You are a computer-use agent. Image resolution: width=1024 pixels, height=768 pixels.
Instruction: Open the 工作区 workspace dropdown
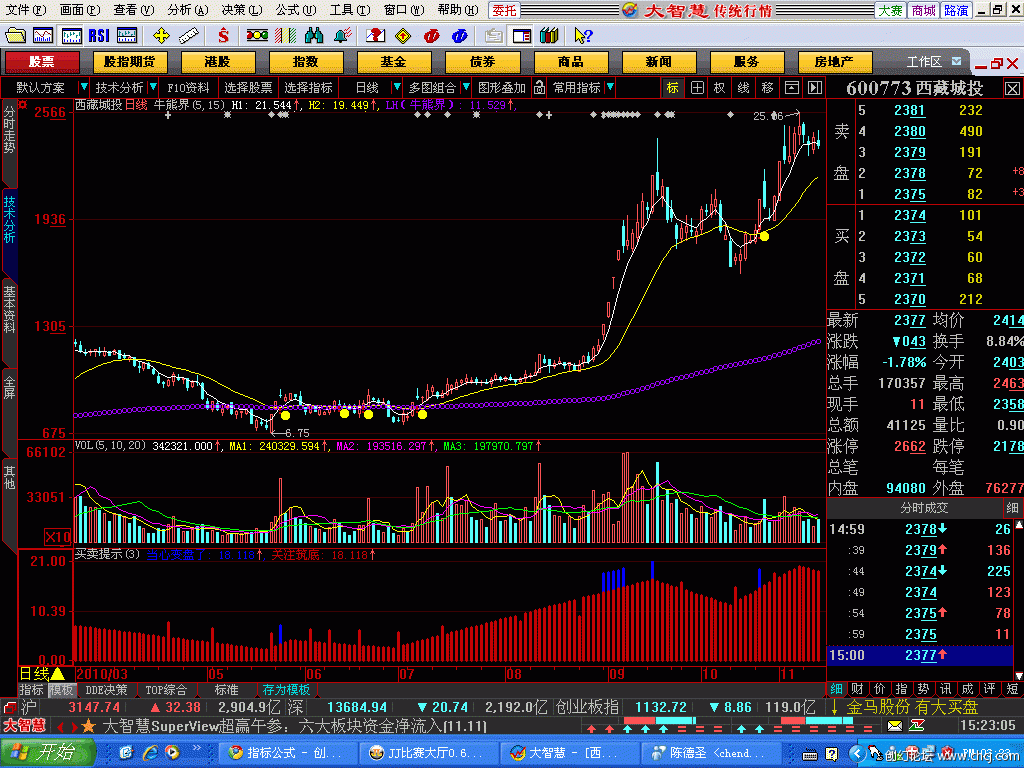957,61
